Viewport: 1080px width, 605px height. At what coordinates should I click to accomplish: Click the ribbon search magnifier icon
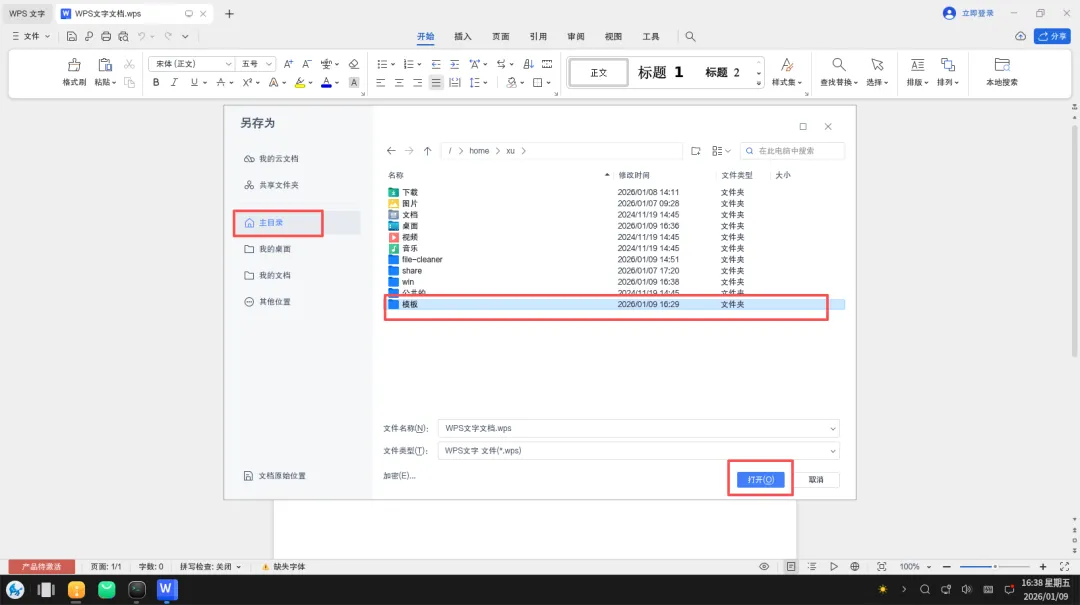pos(690,37)
